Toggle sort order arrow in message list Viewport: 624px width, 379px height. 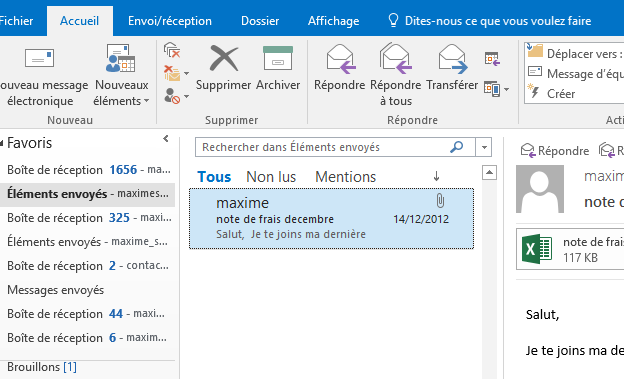[x=437, y=176]
